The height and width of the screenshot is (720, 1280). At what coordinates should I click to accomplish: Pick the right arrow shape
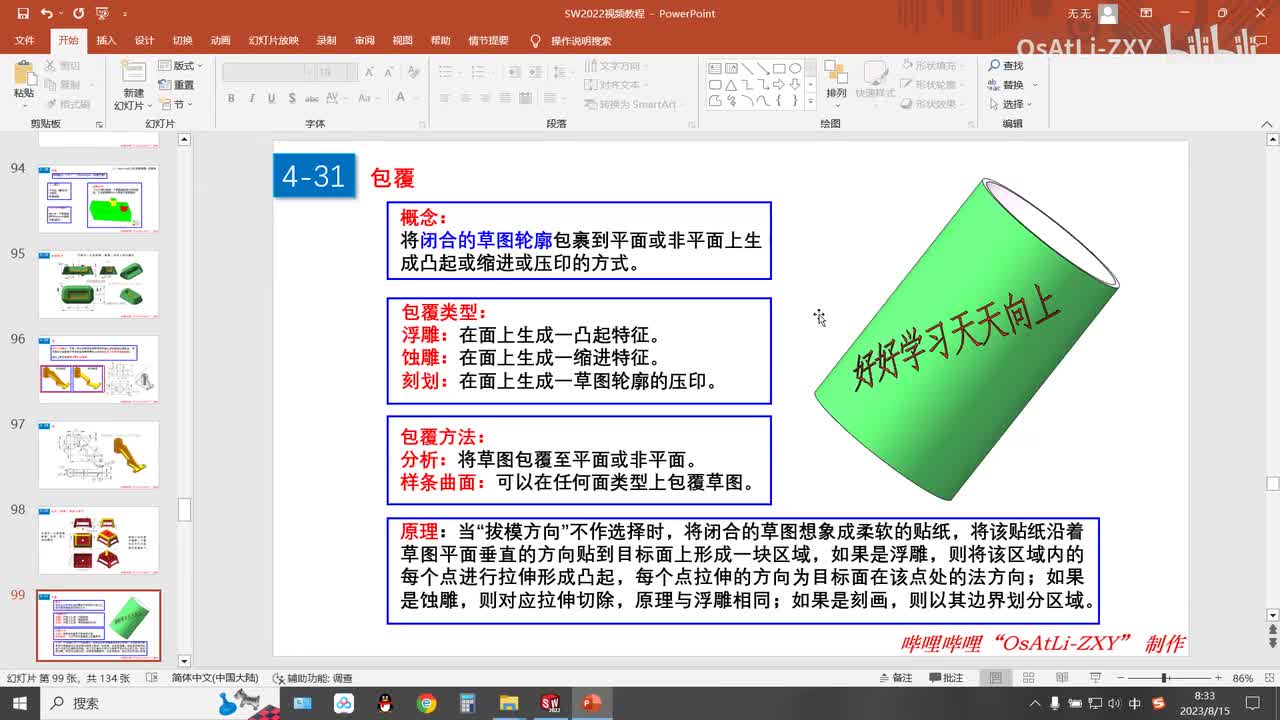pos(779,84)
